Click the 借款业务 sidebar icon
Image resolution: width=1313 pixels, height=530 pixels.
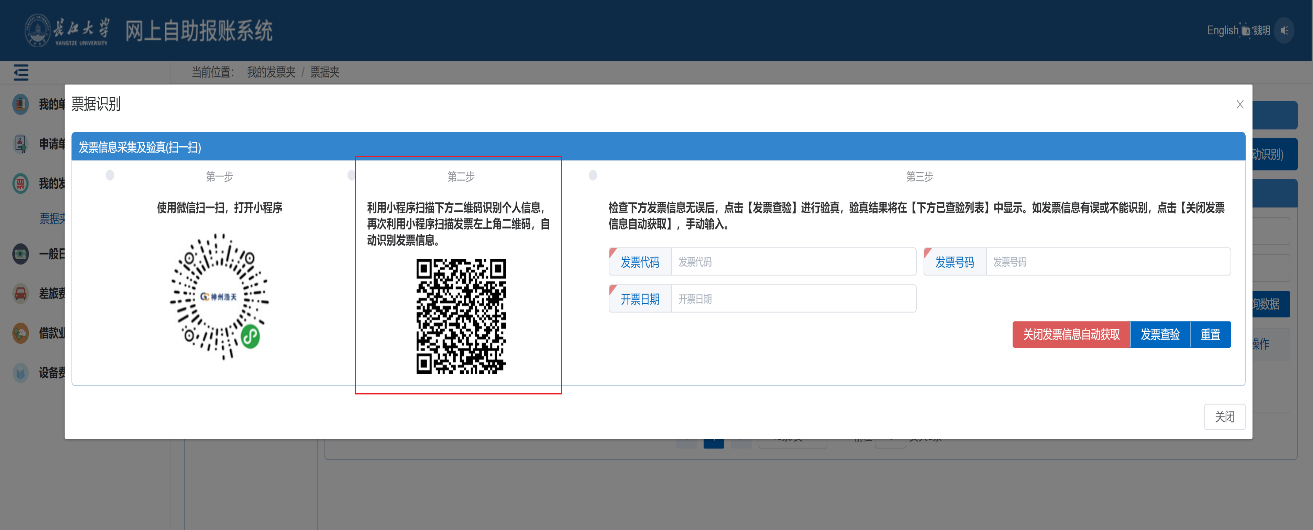[x=20, y=333]
